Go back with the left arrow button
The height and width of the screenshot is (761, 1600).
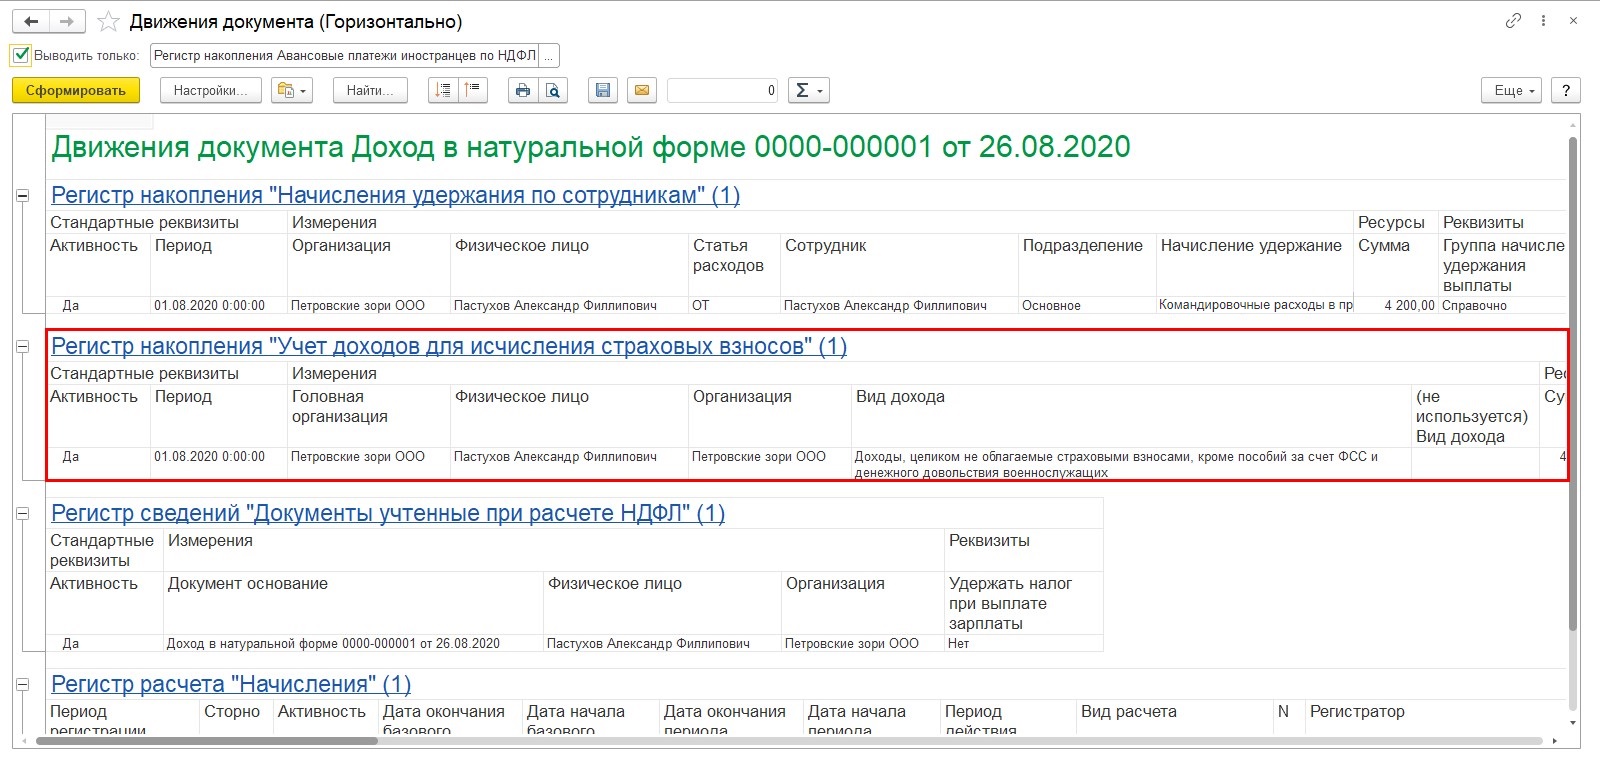pyautogui.click(x=31, y=21)
